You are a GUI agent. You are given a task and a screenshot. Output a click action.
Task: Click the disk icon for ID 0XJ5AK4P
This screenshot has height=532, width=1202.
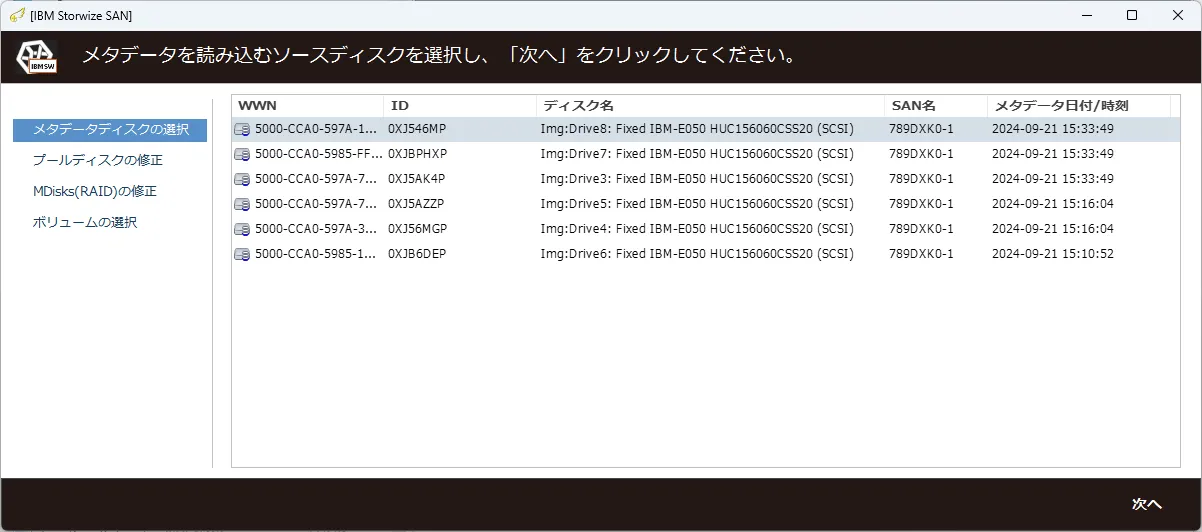pyautogui.click(x=242, y=179)
